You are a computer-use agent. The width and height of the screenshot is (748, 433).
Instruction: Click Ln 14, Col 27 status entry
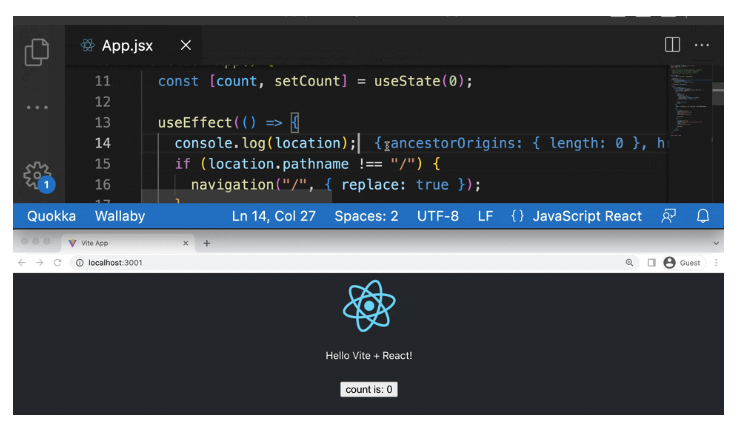[x=273, y=216]
